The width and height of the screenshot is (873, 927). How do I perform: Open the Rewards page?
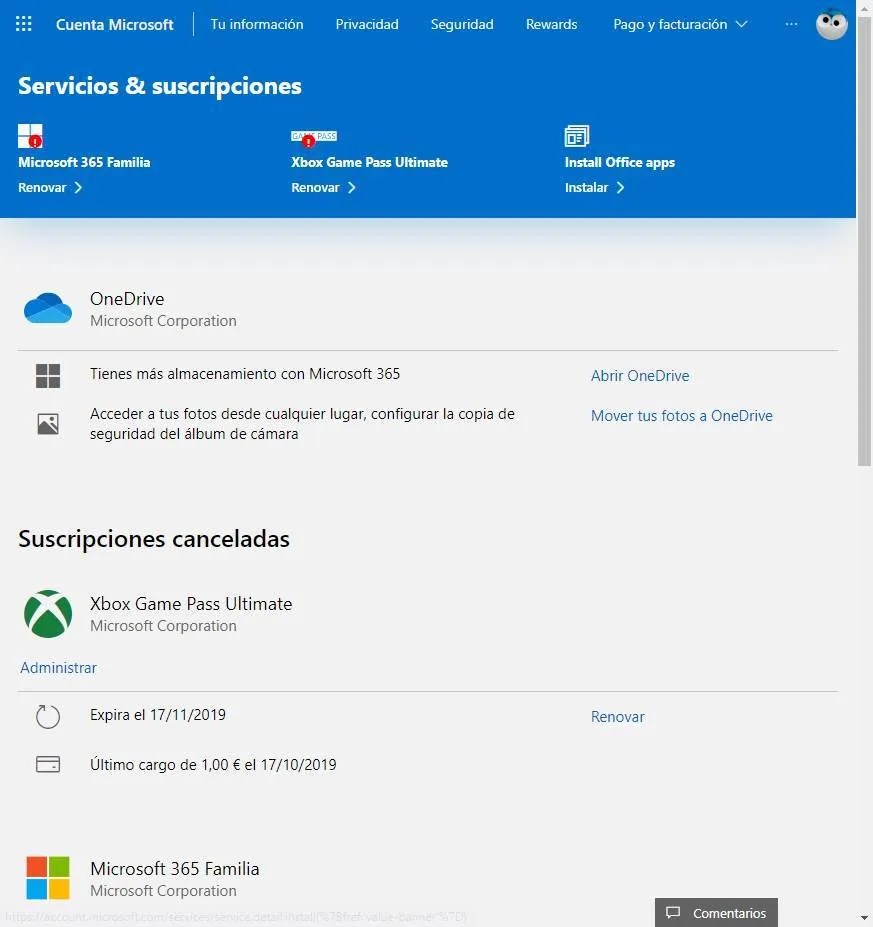point(551,24)
